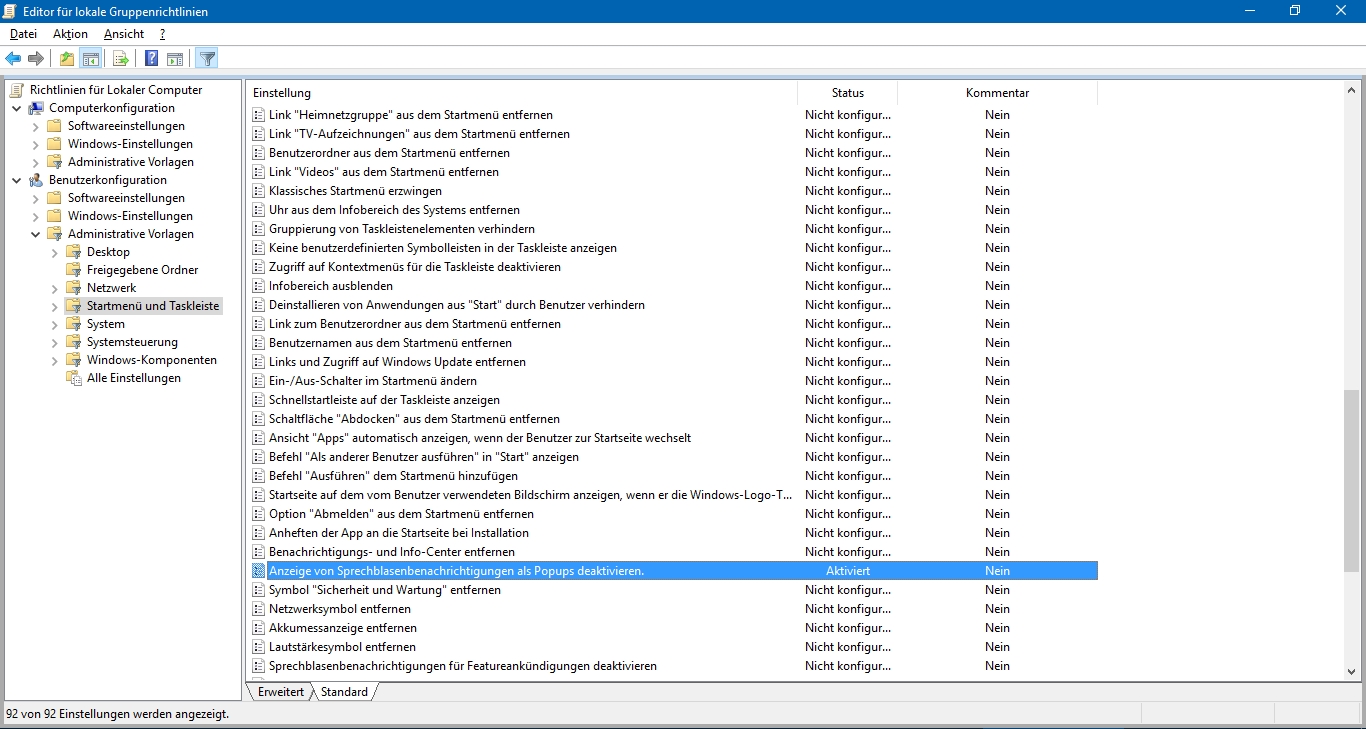Screen dimensions: 1366x729
Task: Click the list scrollbar down arrow
Action: click(1352, 672)
